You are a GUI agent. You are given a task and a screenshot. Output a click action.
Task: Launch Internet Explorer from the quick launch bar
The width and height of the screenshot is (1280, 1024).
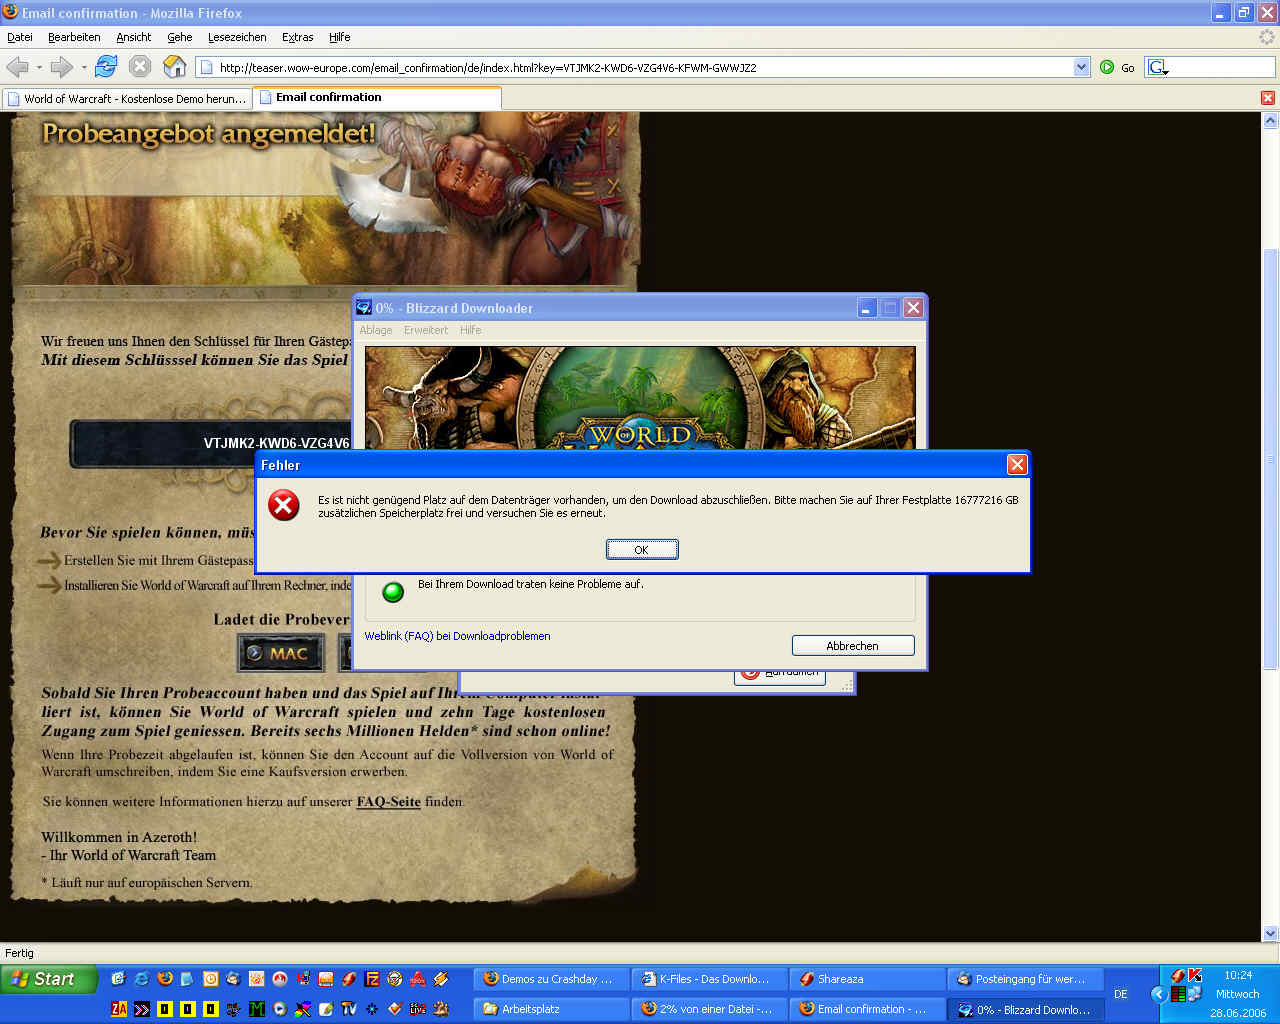(142, 979)
